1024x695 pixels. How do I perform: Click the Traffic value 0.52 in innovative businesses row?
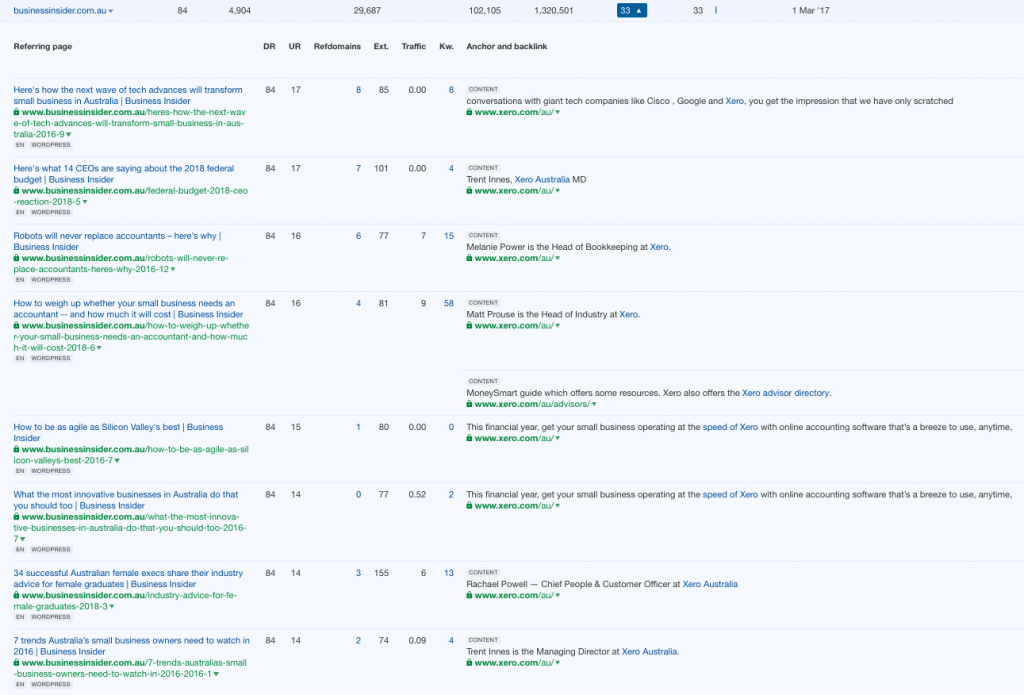pos(417,494)
